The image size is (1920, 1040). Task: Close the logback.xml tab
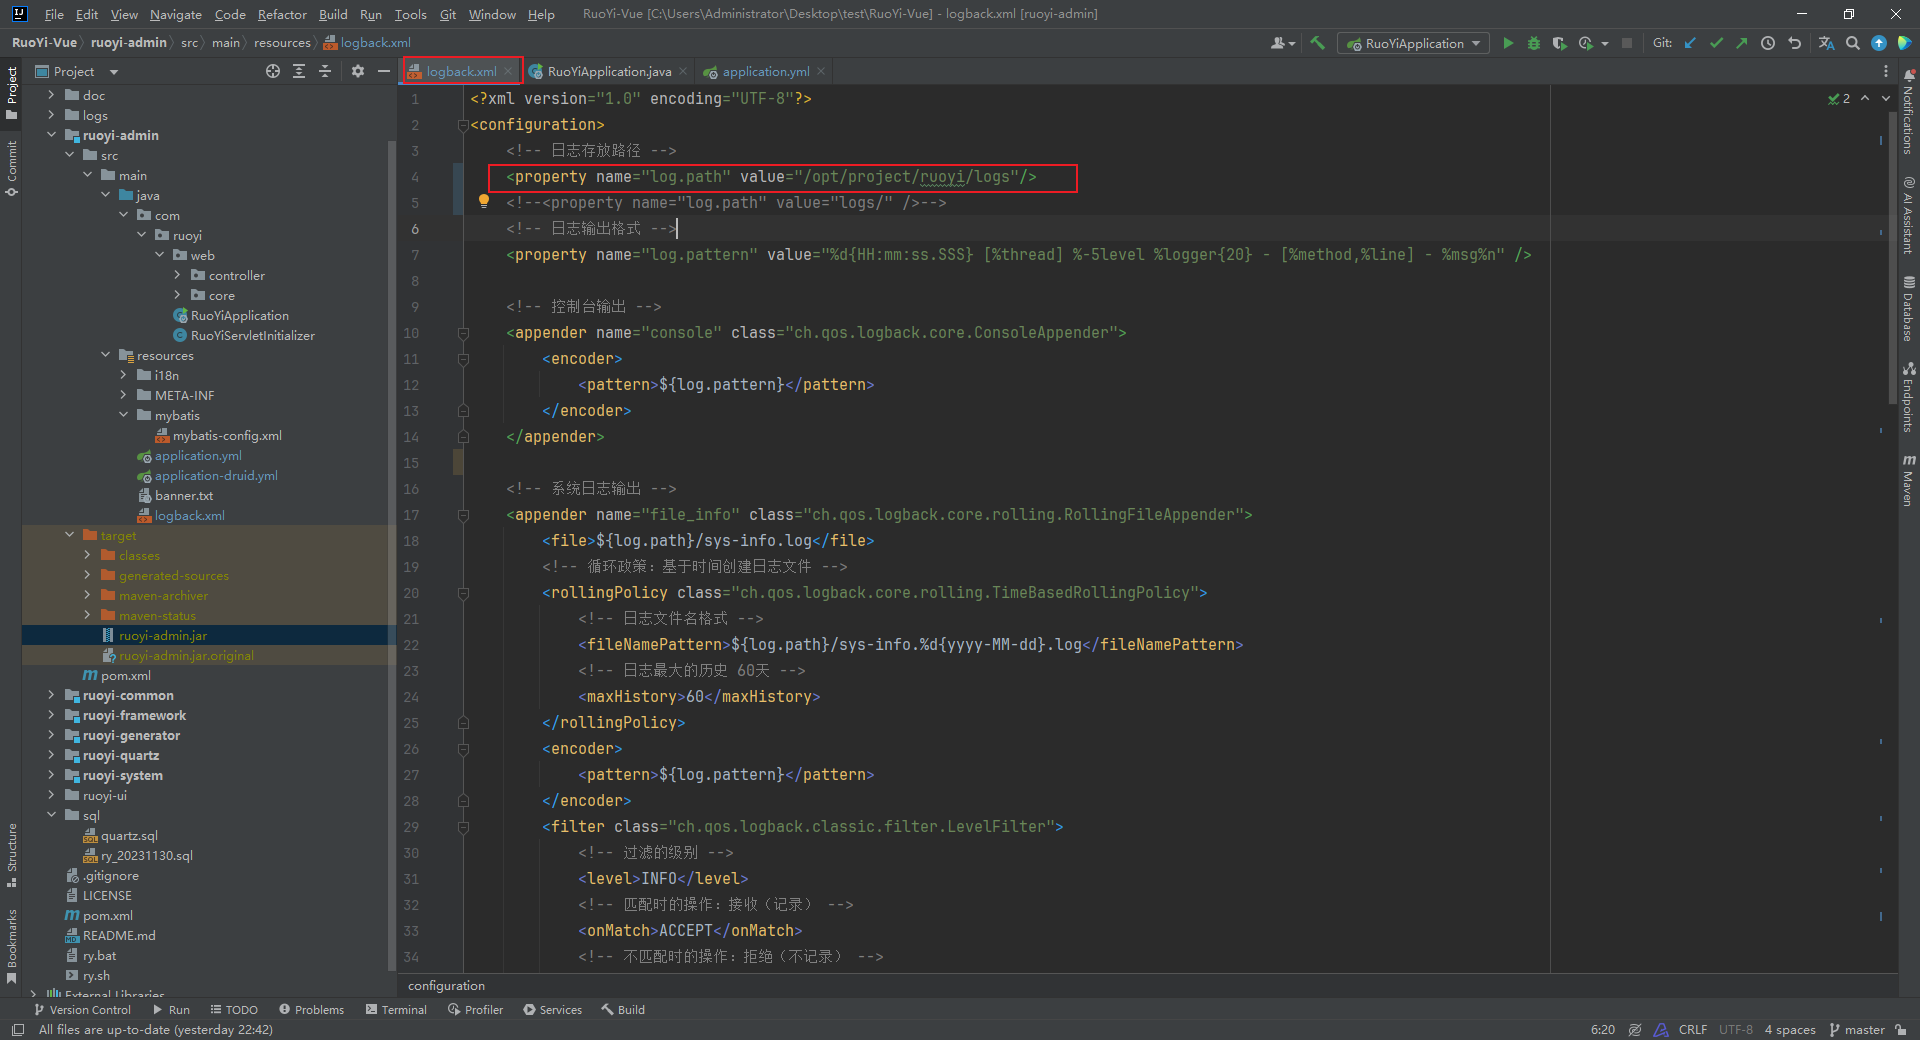coord(508,71)
